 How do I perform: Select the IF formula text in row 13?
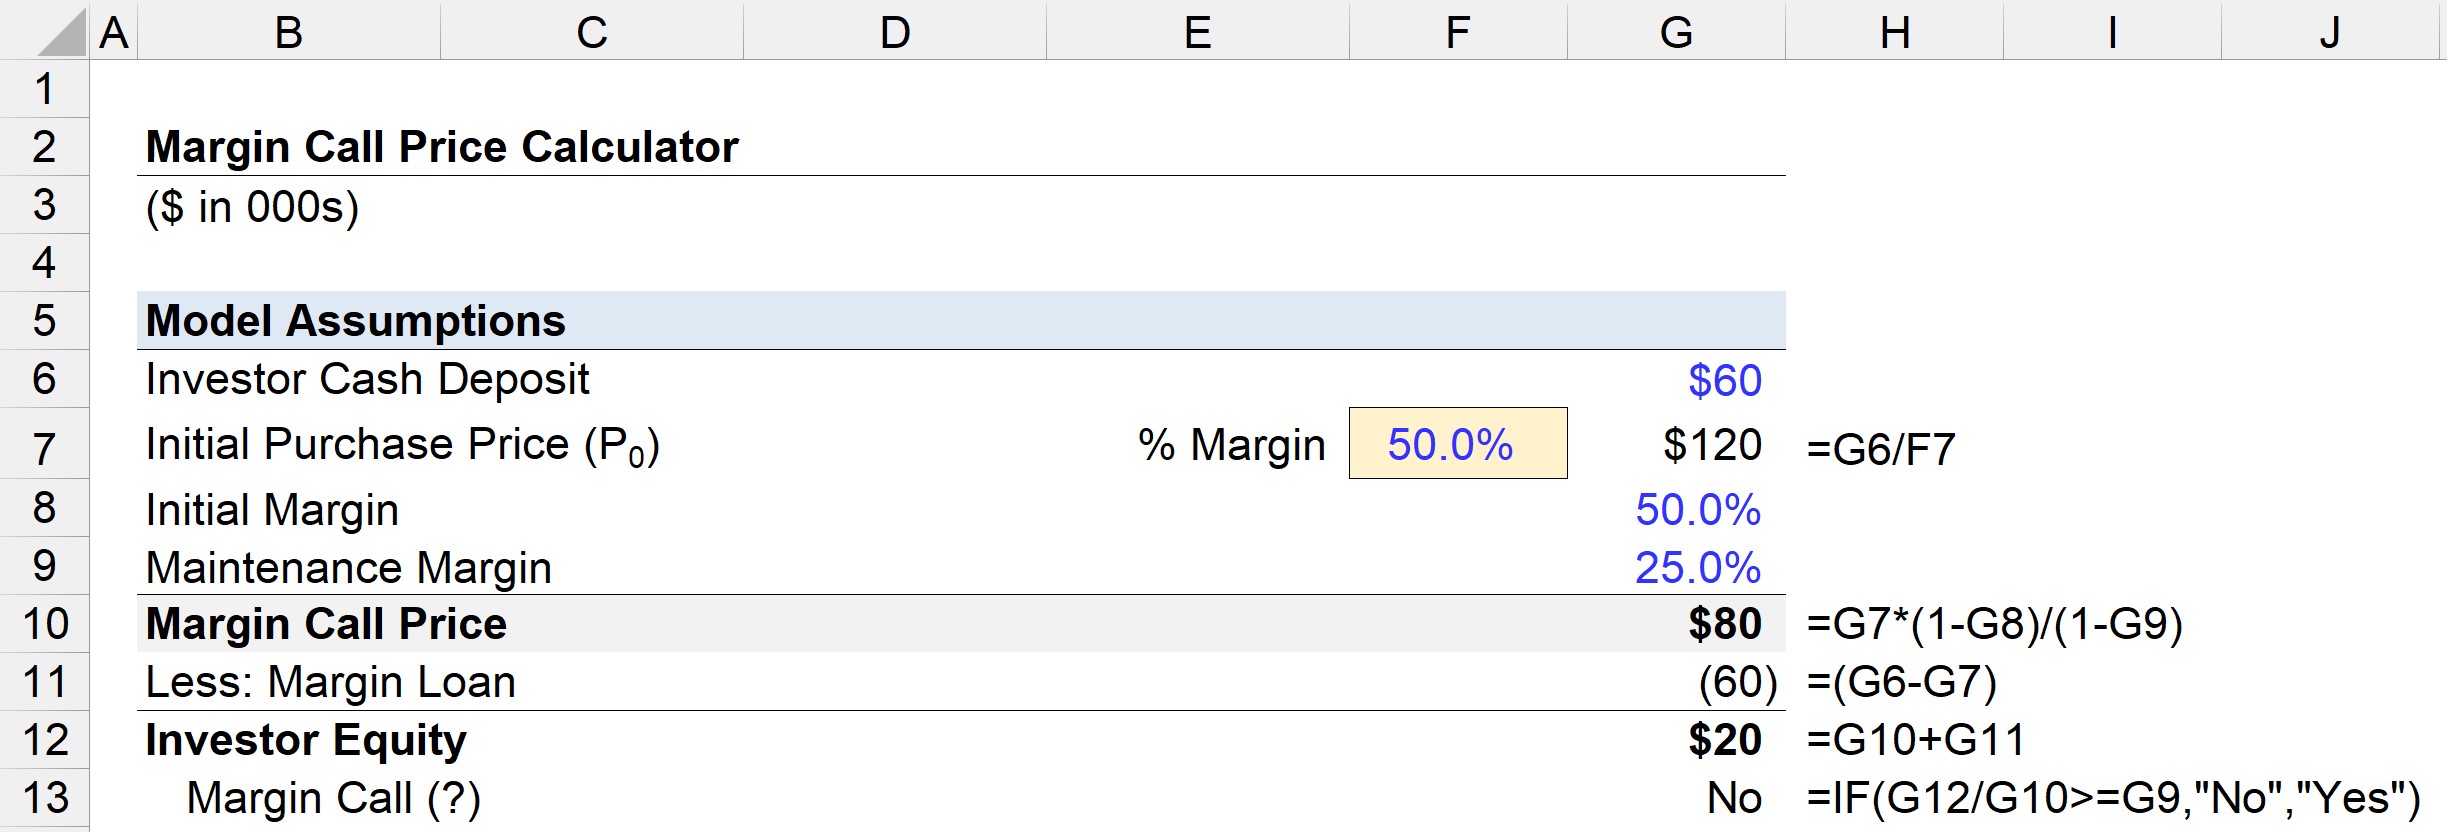pos(2113,798)
